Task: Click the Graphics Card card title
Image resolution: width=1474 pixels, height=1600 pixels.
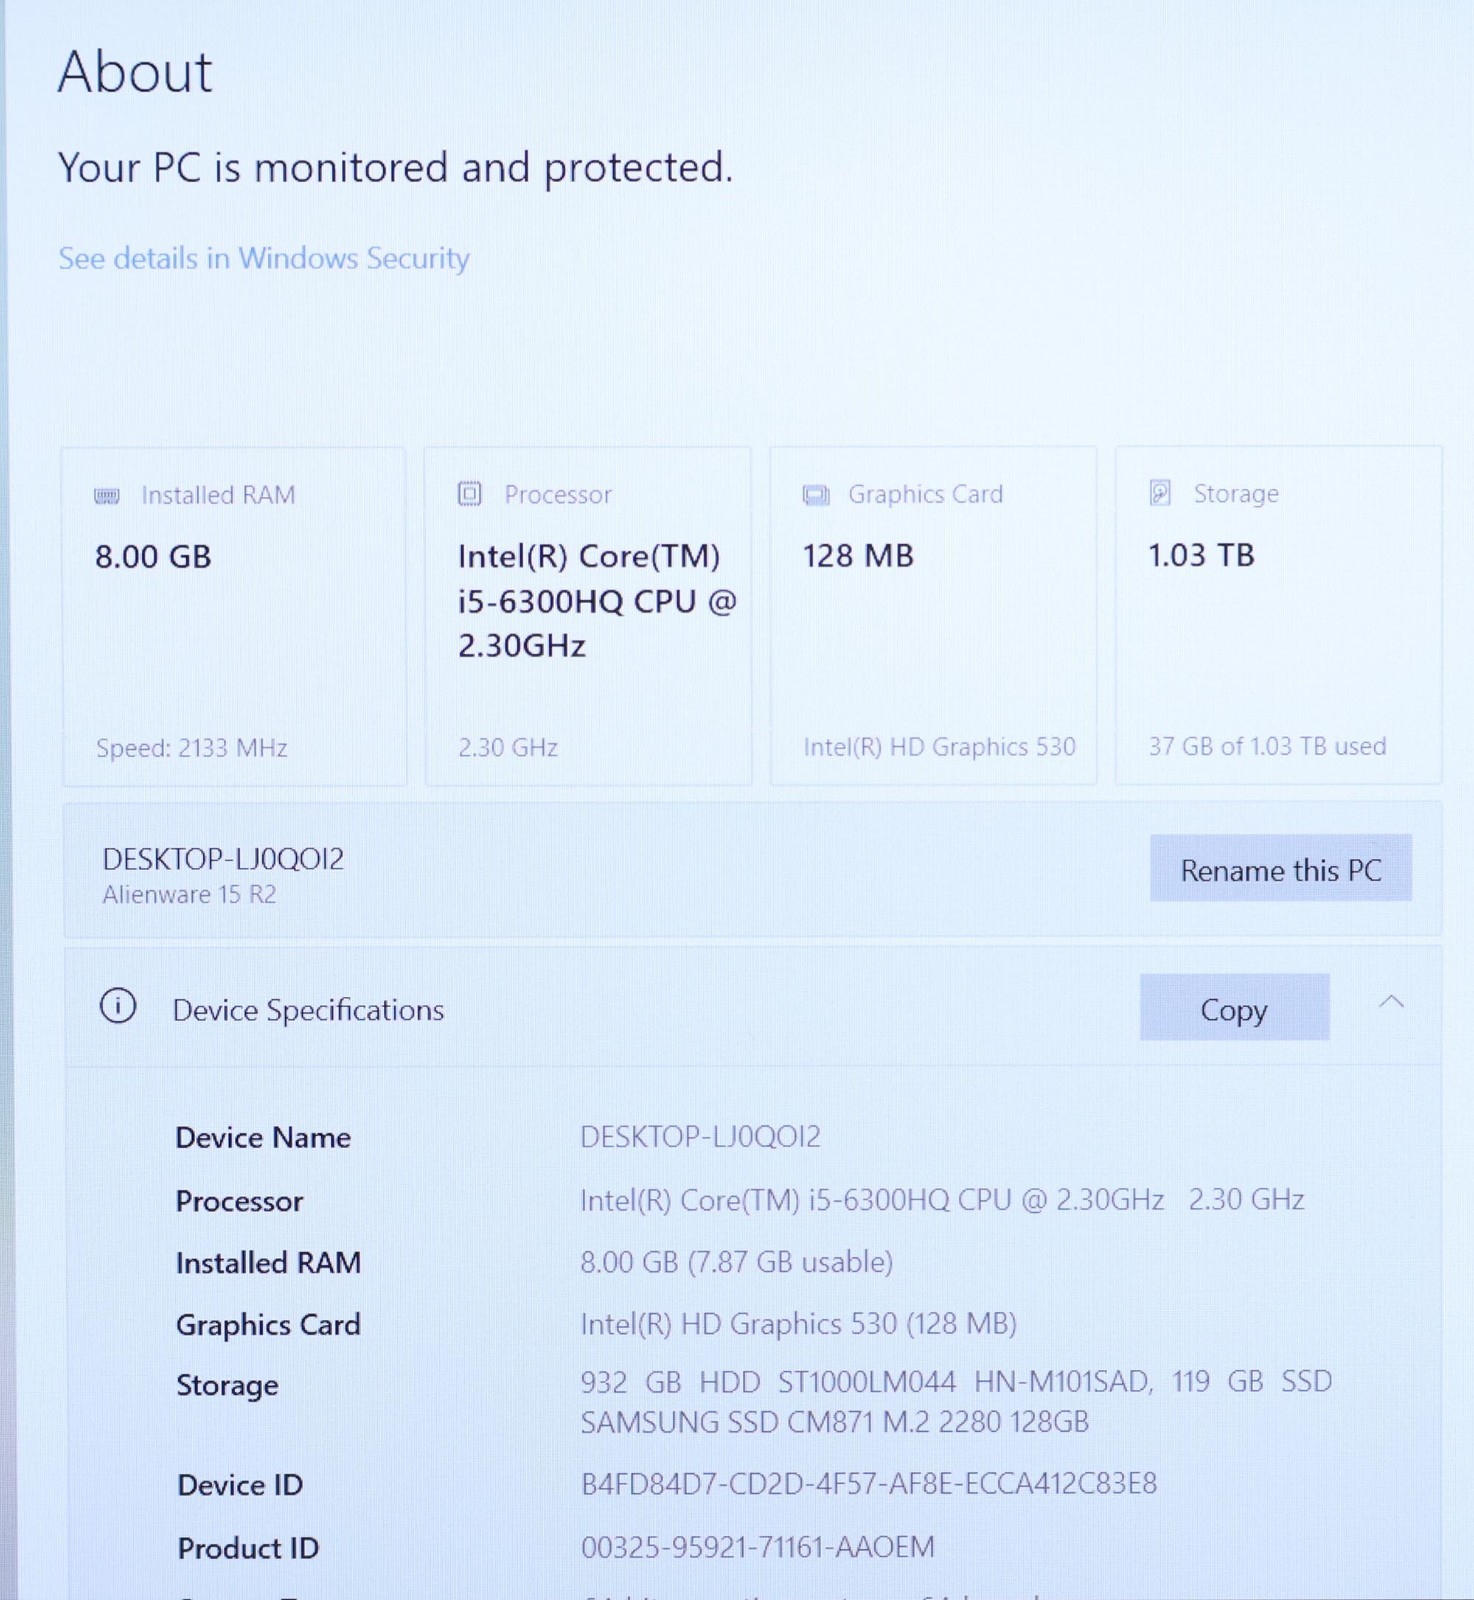Action: (925, 494)
